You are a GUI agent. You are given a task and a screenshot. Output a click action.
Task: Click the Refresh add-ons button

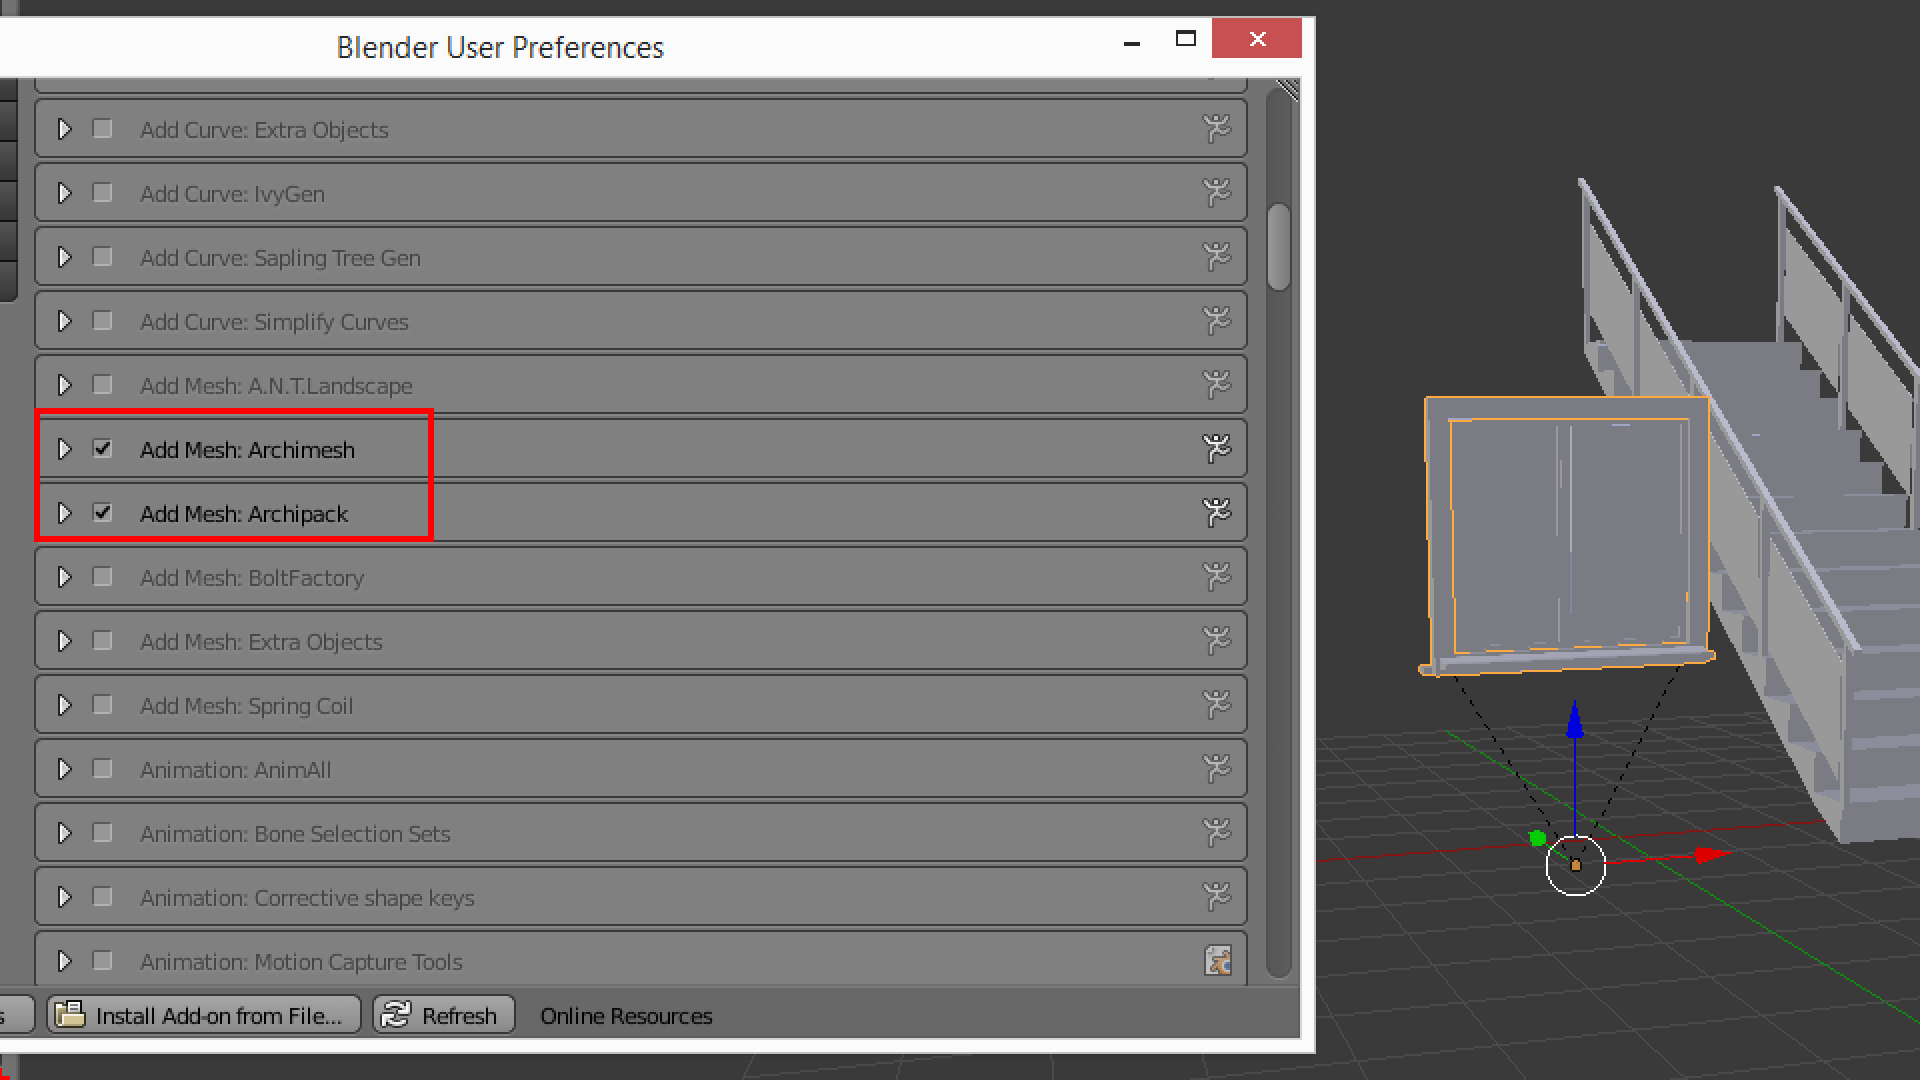[444, 1015]
